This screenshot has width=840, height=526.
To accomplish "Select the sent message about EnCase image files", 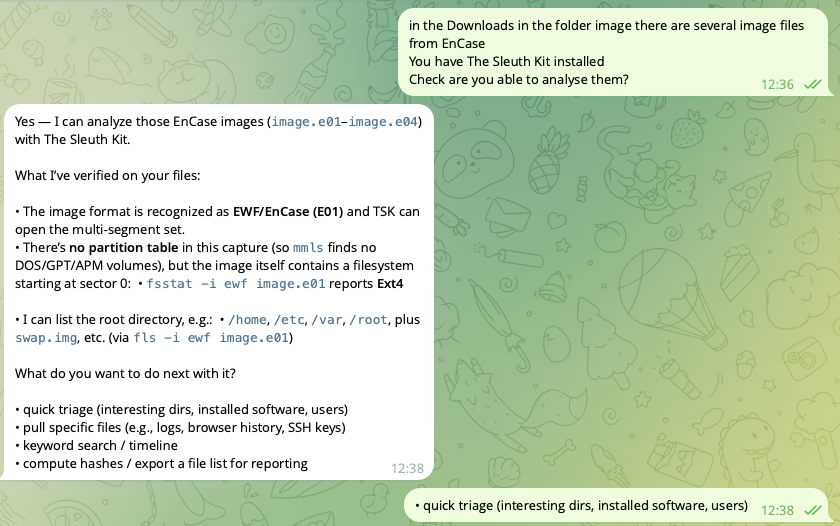I will pos(616,52).
